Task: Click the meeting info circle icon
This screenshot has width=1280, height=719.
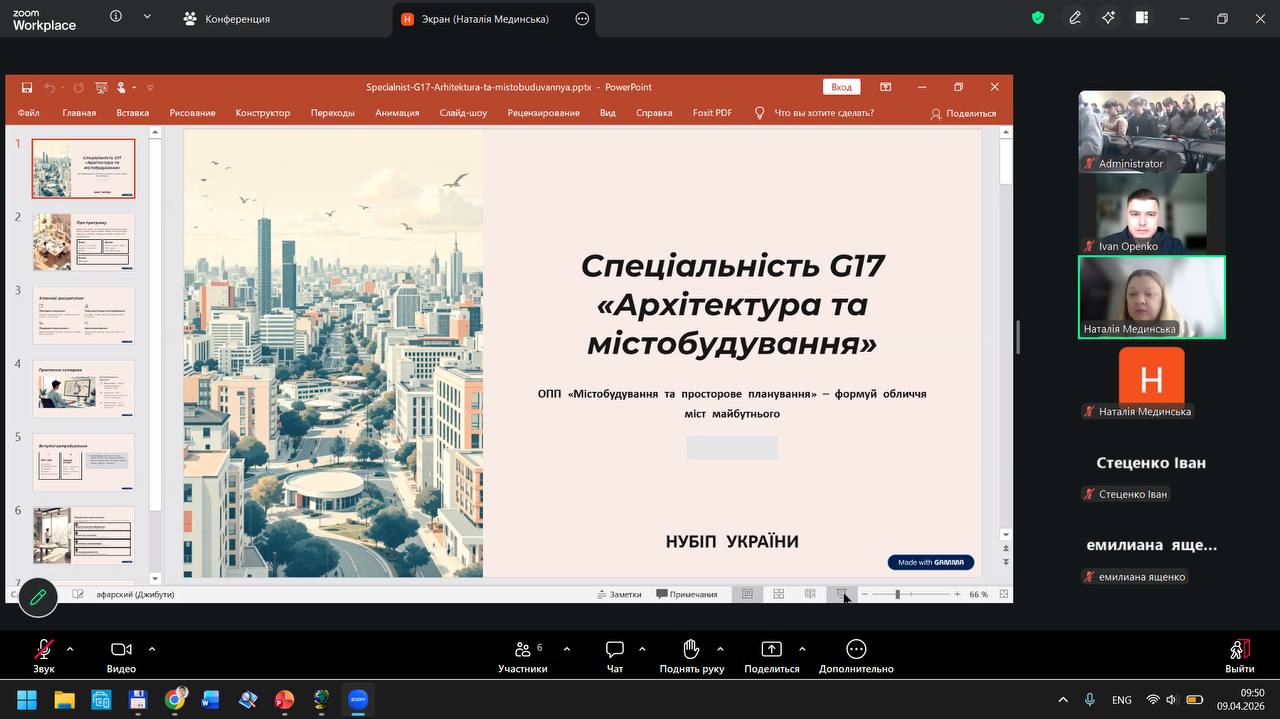Action: pyautogui.click(x=116, y=17)
